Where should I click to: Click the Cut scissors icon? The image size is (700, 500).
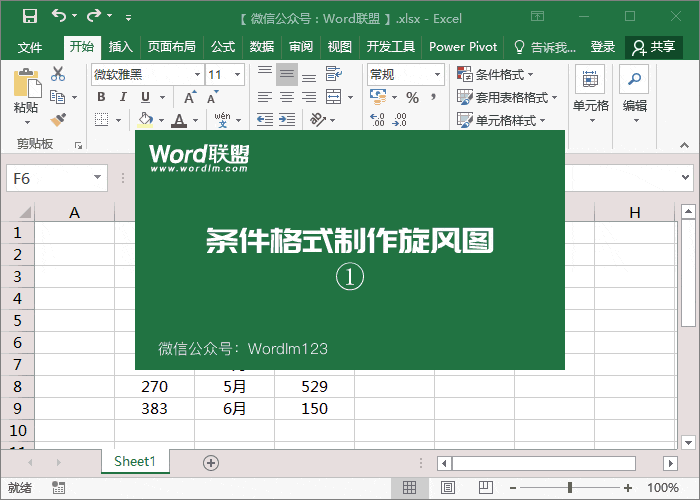(x=58, y=74)
